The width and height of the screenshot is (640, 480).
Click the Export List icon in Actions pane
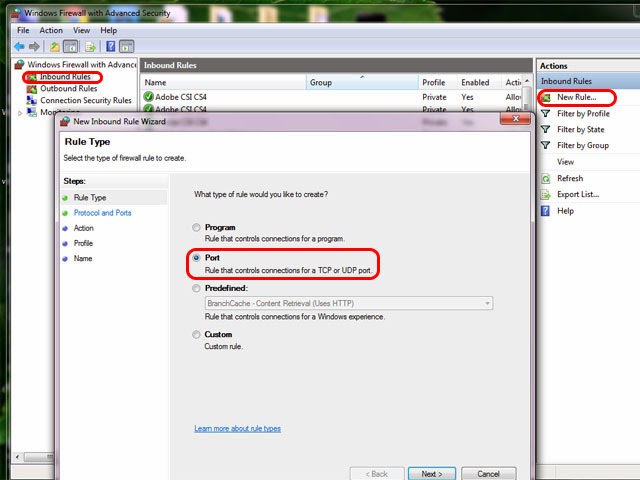click(x=546, y=195)
